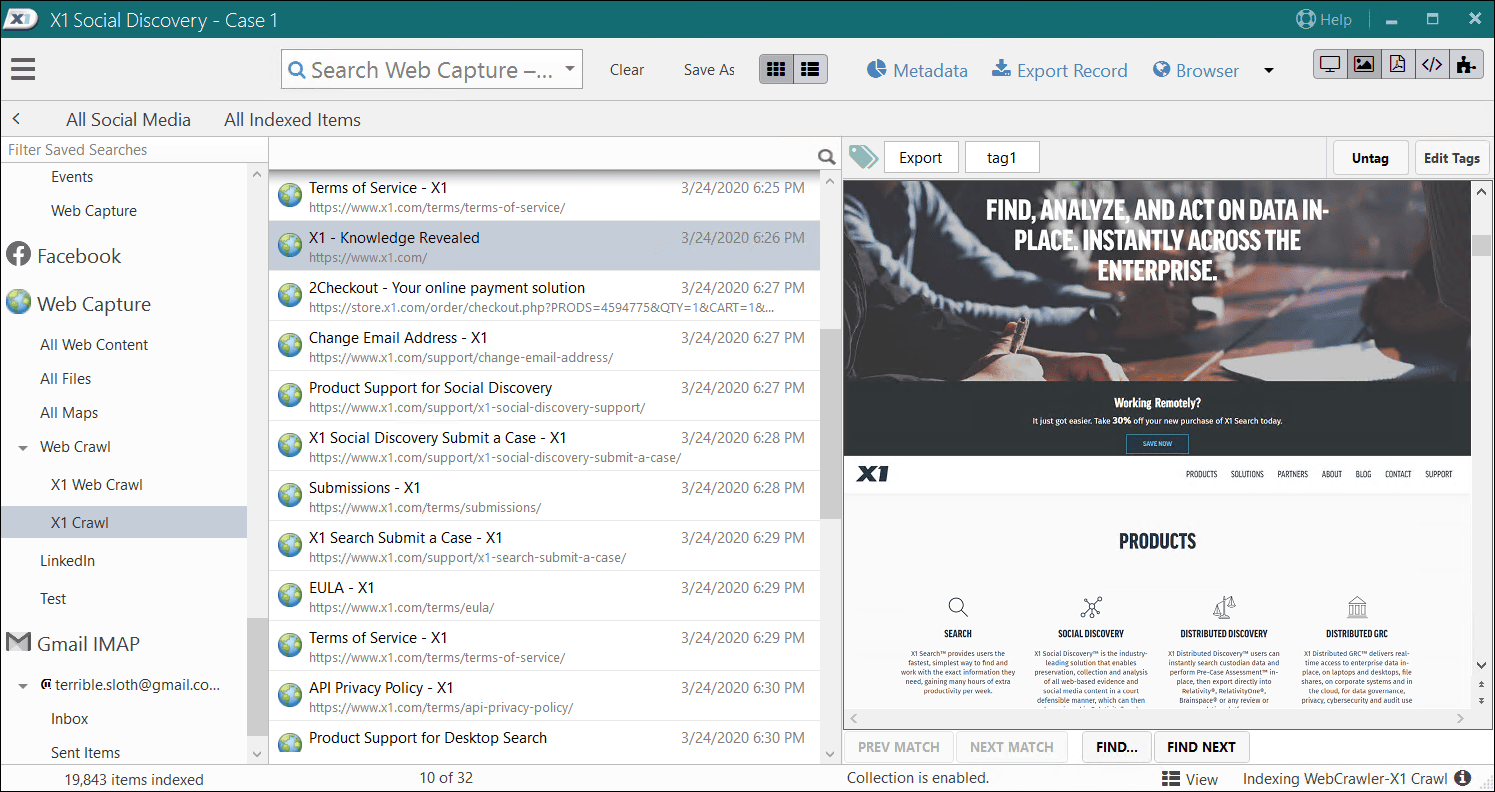Select the PDF preview mode
This screenshot has width=1495, height=792.
(1398, 64)
